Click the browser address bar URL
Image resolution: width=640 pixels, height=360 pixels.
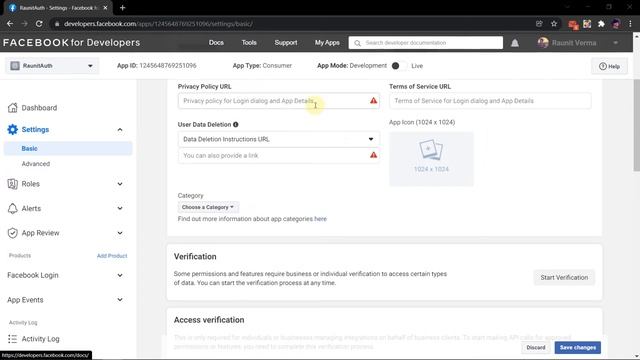pyautogui.click(x=158, y=24)
